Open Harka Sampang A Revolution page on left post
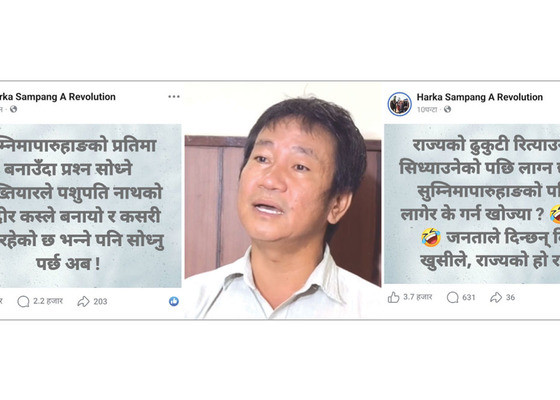 [58, 97]
